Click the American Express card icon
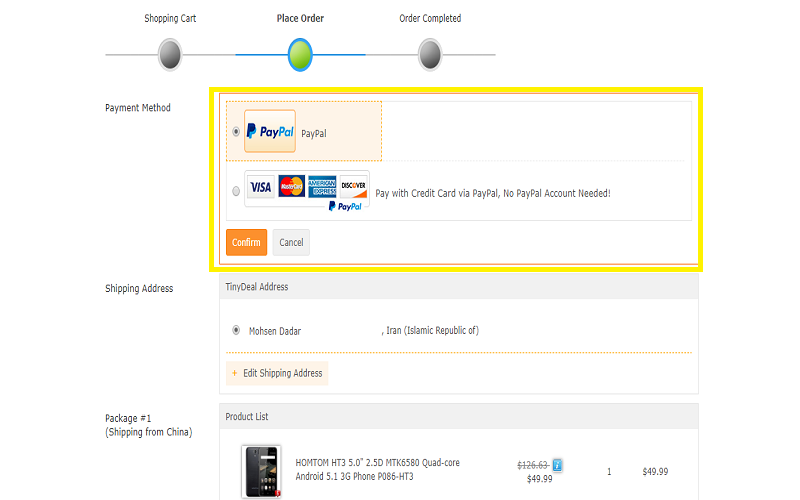 coord(322,187)
